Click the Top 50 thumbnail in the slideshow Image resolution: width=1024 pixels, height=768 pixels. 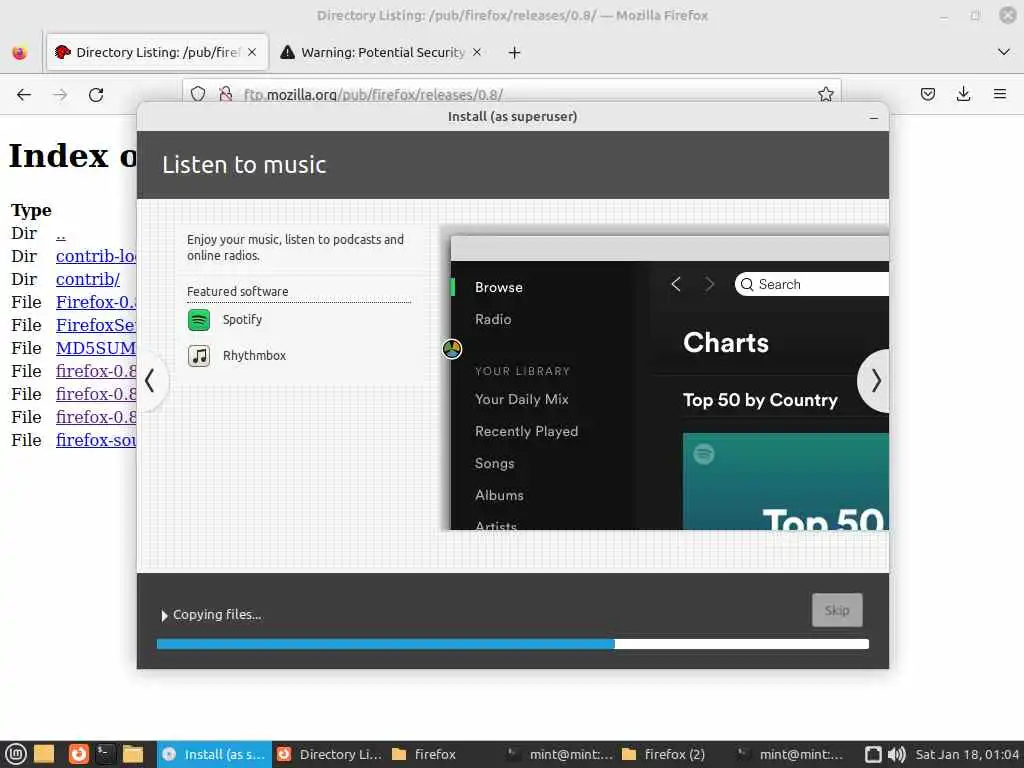pos(786,481)
